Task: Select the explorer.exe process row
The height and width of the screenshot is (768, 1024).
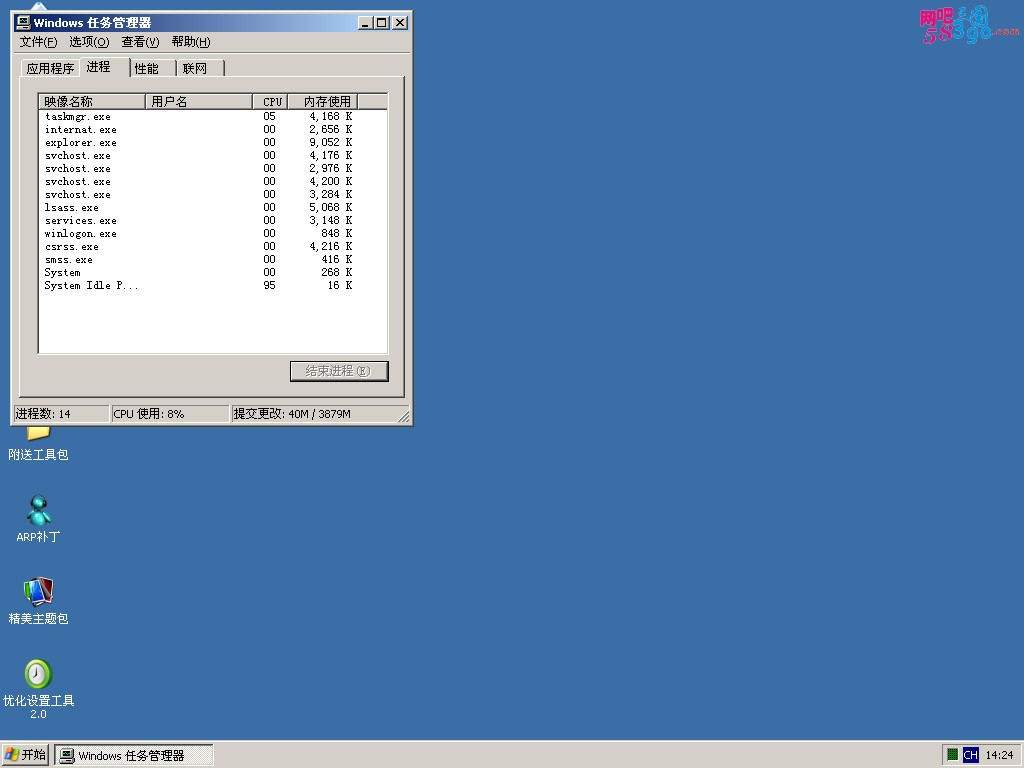Action: pyautogui.click(x=80, y=143)
